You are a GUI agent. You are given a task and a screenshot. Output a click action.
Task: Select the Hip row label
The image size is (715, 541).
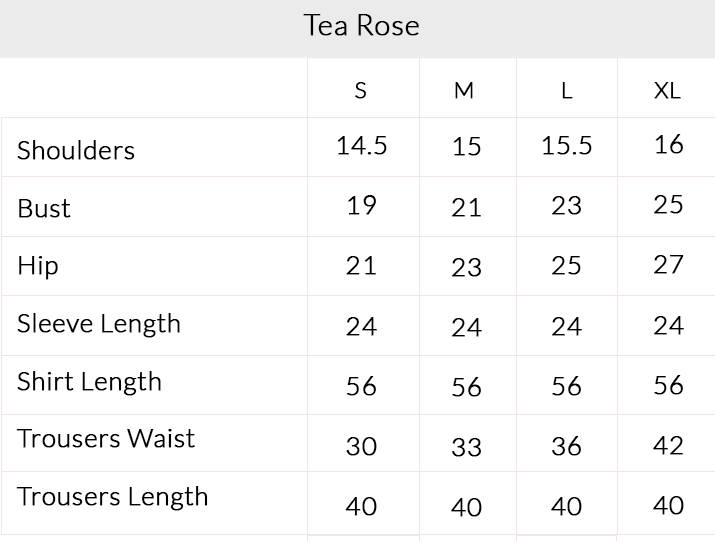(x=38, y=266)
